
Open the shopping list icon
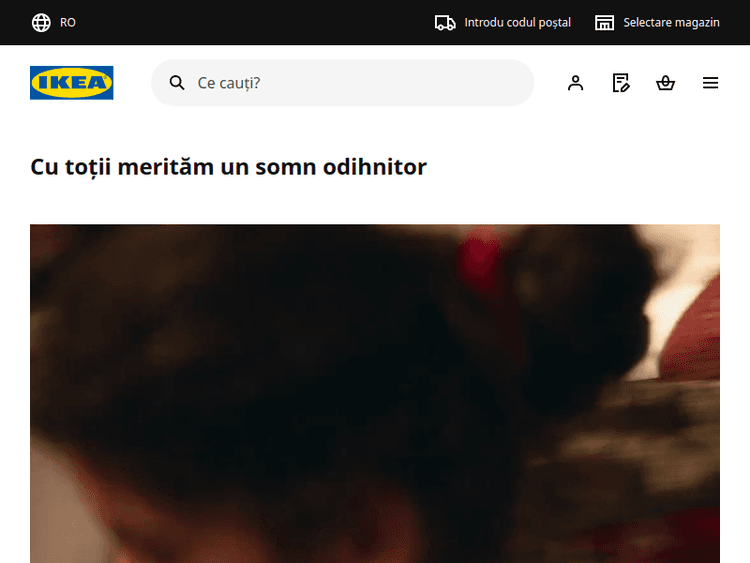[x=621, y=83]
